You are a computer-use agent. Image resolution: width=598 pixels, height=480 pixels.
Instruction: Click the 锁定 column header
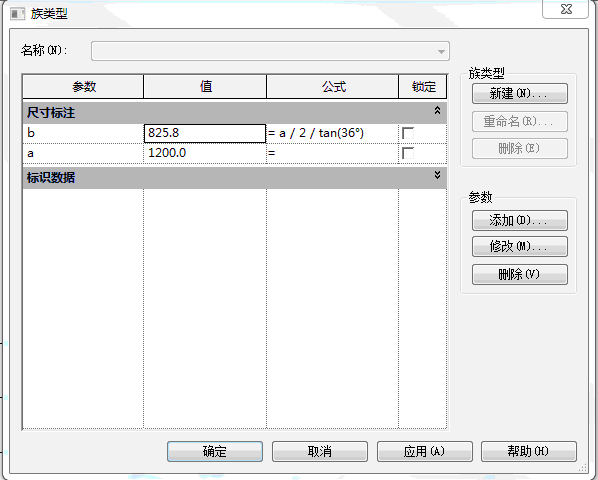pos(423,87)
